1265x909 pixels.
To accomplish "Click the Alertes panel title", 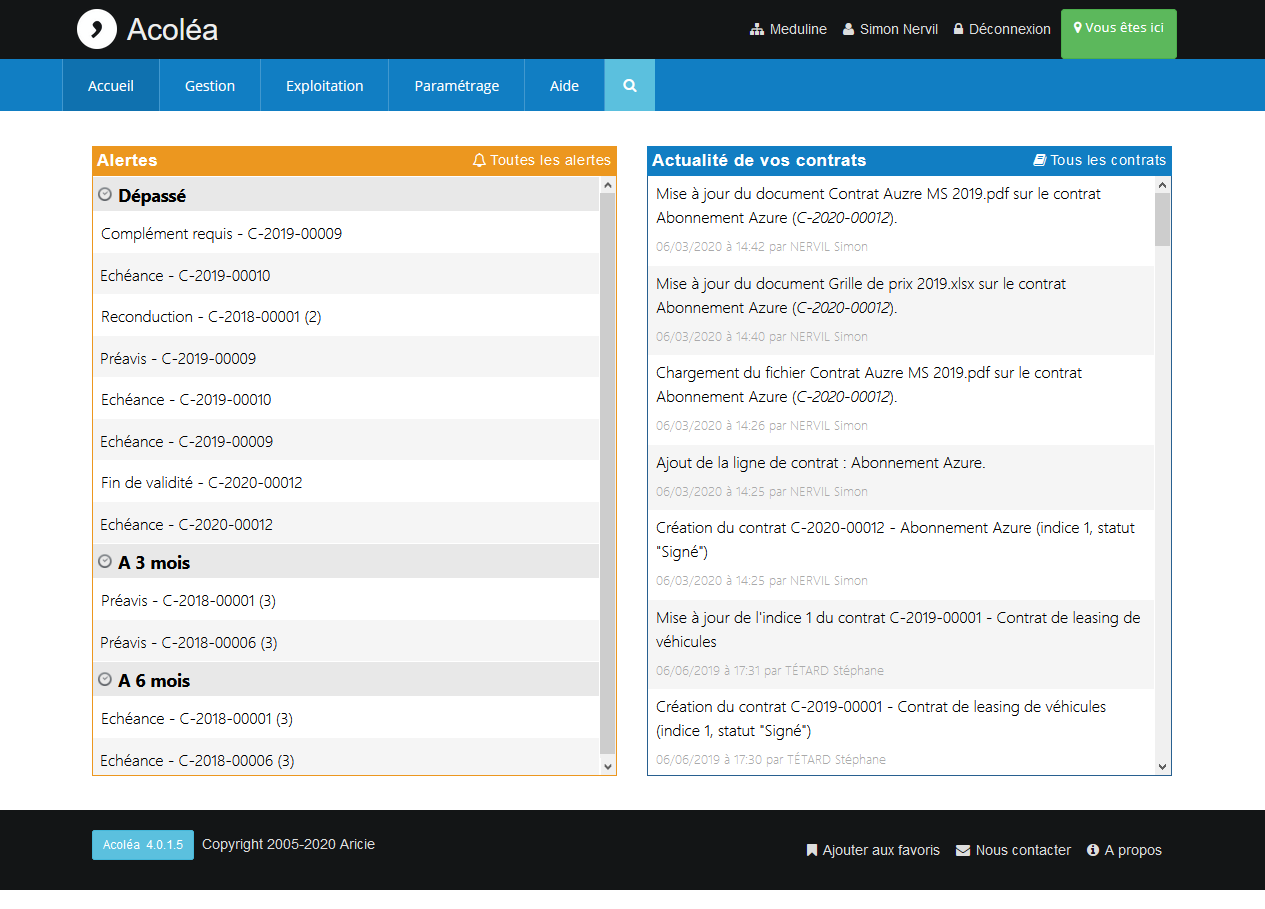I will click(x=127, y=160).
